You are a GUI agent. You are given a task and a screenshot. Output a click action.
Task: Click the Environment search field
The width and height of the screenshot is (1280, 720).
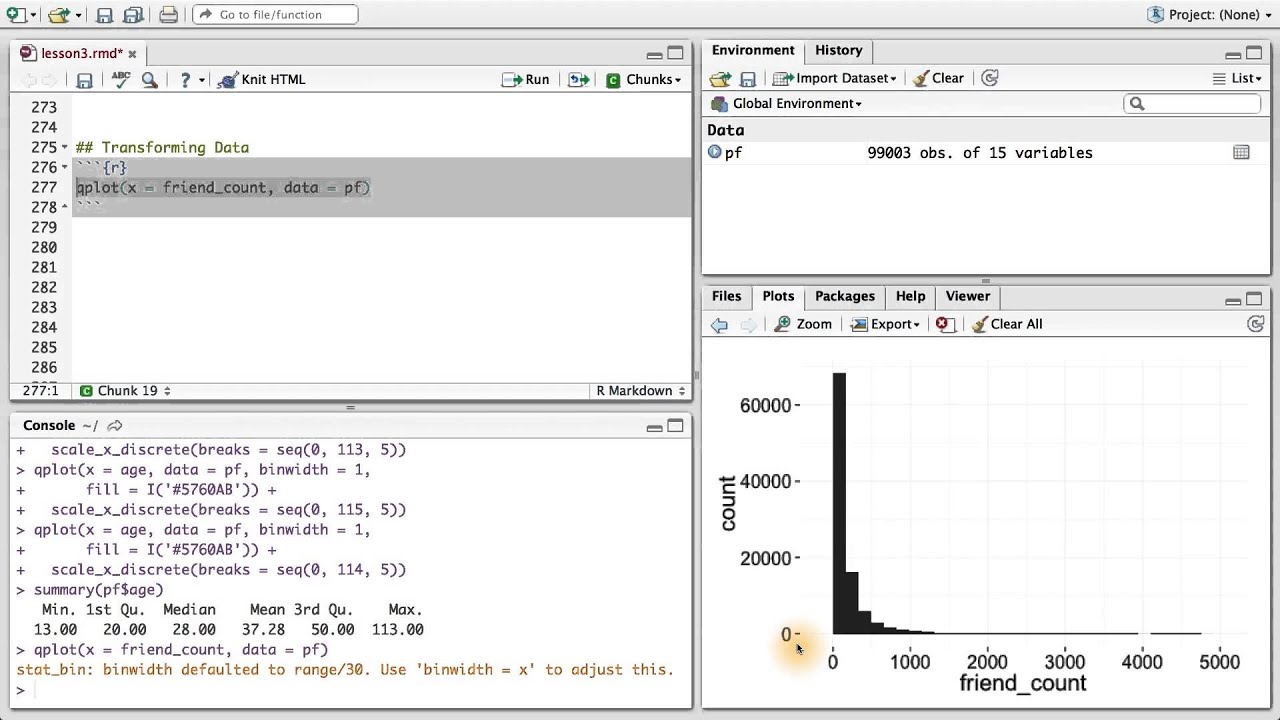point(1193,103)
